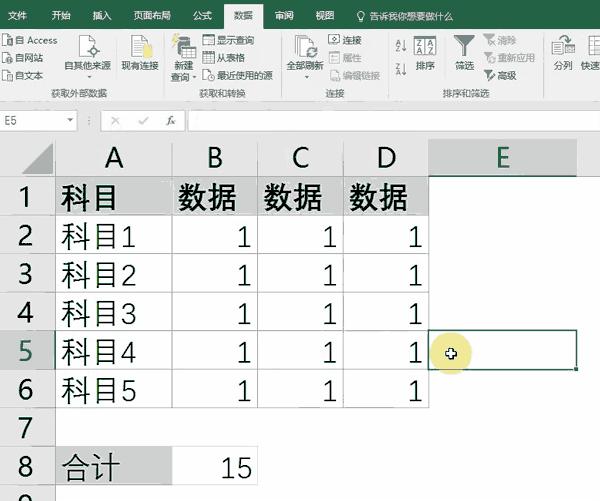
Task: Click 分列 text to columns
Action: [563, 53]
